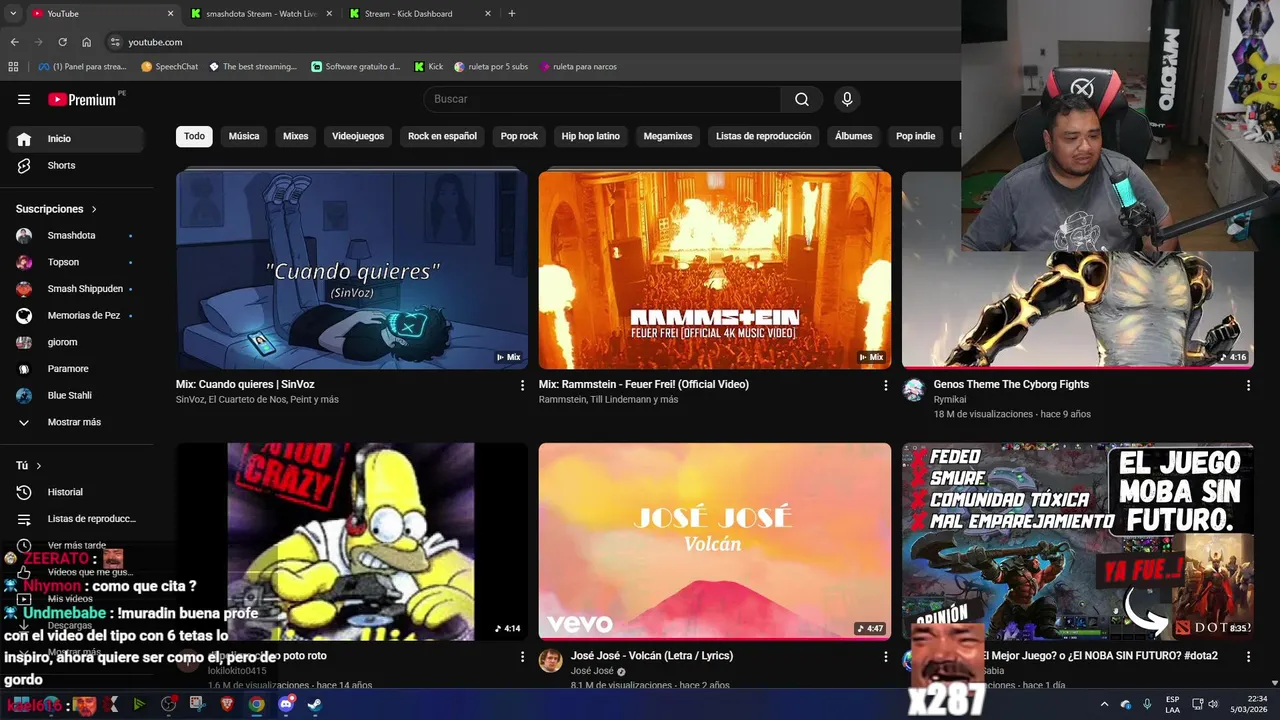Open the YouTube hamburger guide menu

click(x=24, y=99)
